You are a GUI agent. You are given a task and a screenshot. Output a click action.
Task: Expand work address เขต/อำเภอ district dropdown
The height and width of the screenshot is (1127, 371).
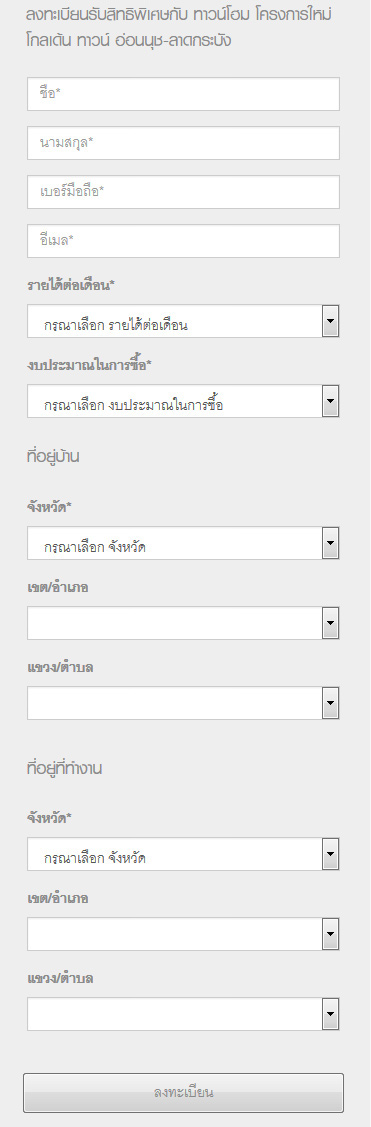click(183, 934)
